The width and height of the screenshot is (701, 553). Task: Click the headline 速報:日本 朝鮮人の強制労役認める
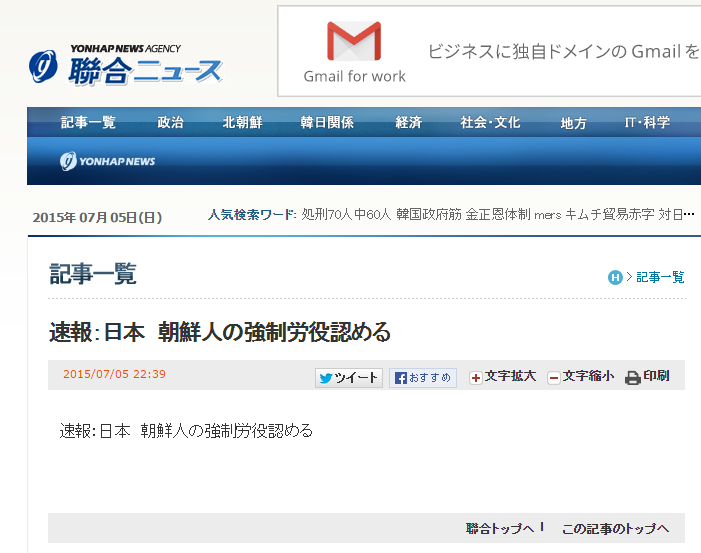(220, 332)
